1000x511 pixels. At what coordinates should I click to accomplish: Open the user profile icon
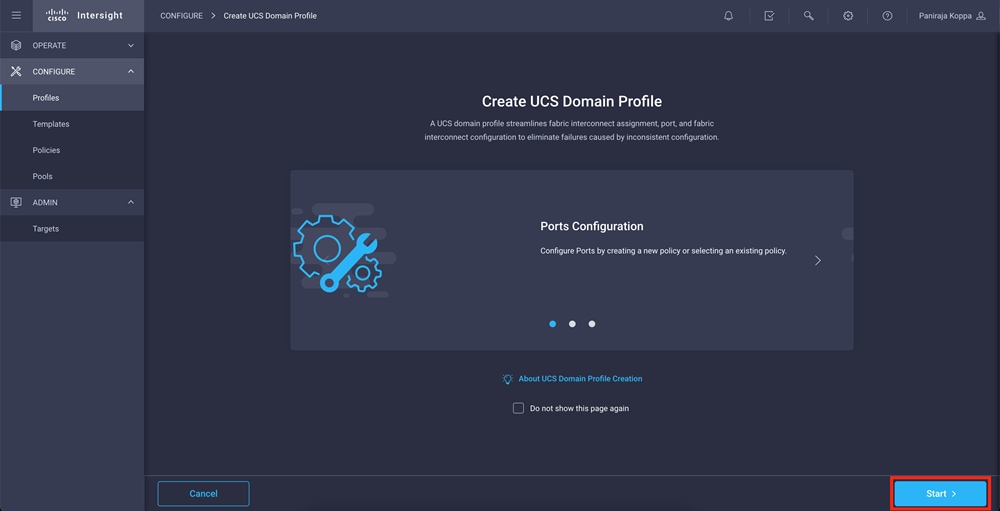pyautogui.click(x=981, y=16)
